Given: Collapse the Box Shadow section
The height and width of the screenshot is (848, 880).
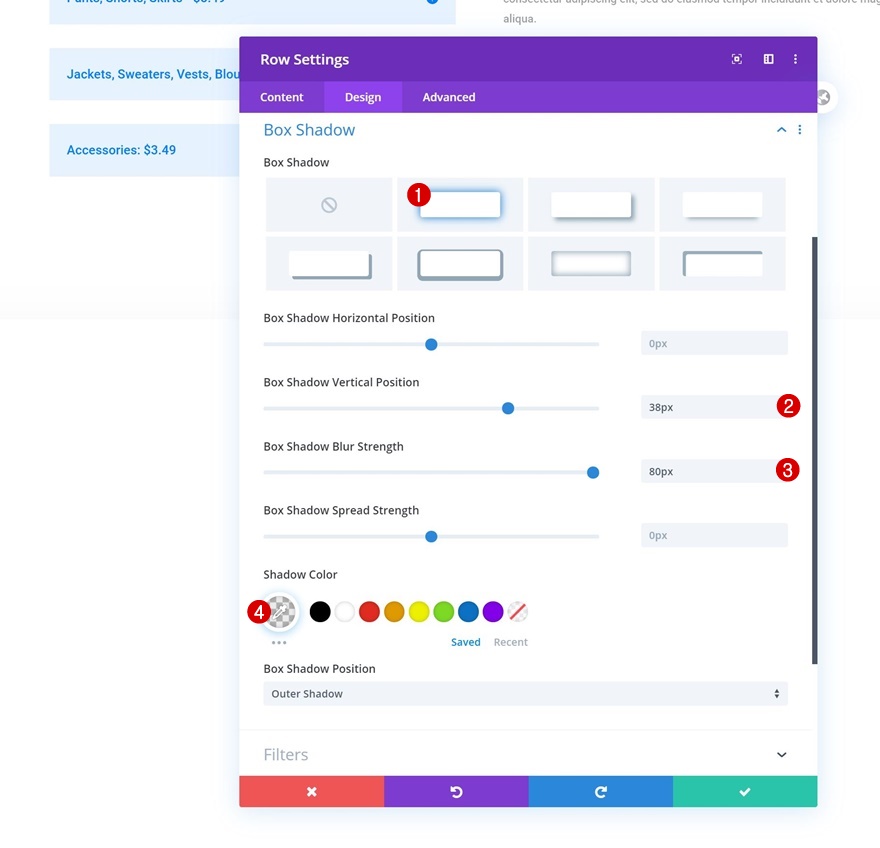Looking at the screenshot, I should tap(781, 130).
